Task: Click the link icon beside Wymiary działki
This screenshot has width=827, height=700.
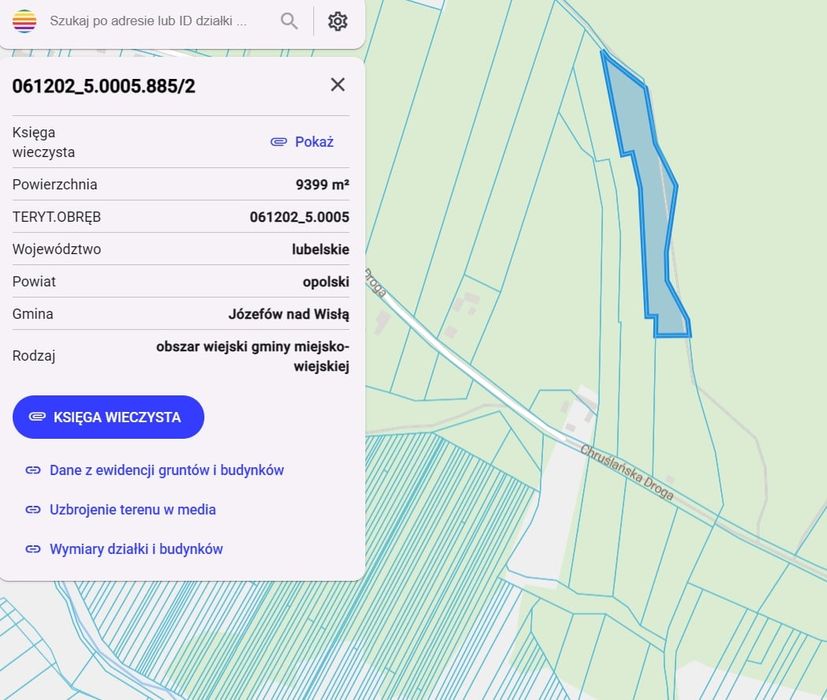Action: [x=33, y=549]
